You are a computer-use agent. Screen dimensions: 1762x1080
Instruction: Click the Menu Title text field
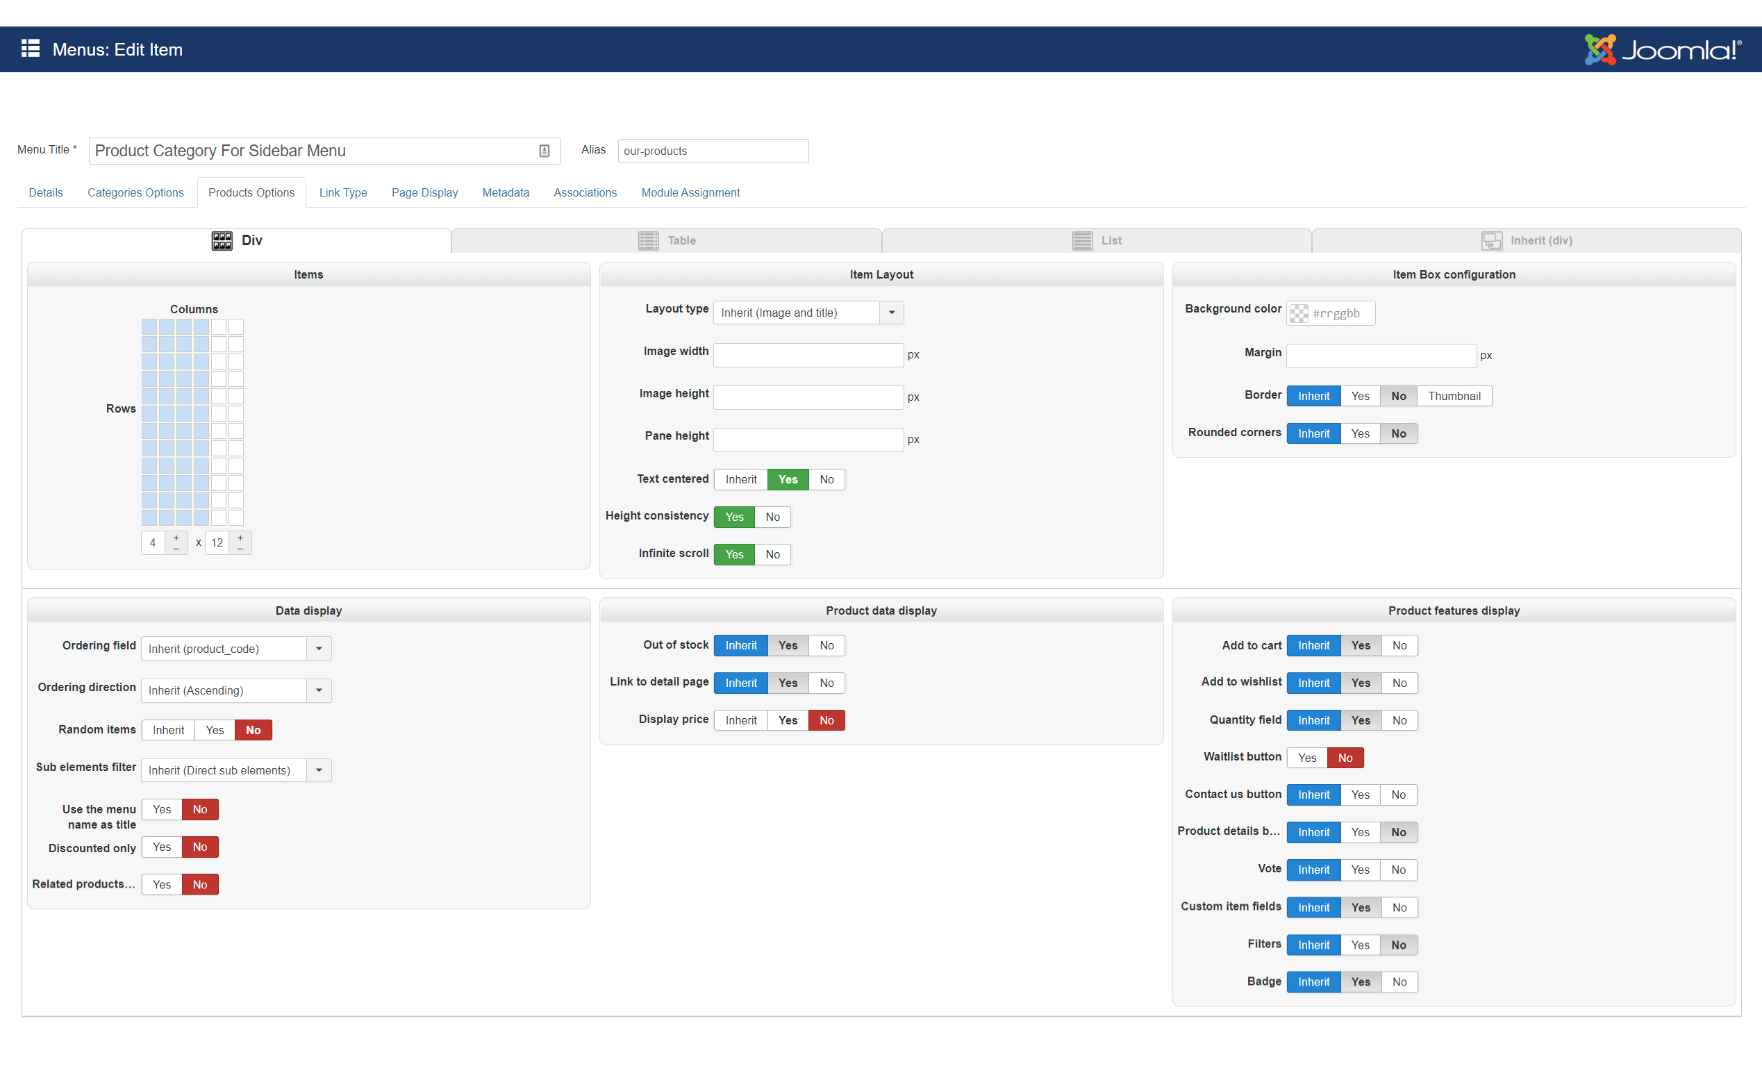[325, 151]
